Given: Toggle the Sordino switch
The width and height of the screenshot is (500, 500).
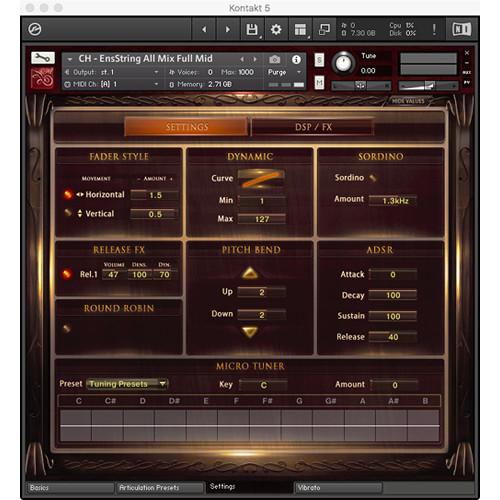Looking at the screenshot, I should pyautogui.click(x=373, y=178).
